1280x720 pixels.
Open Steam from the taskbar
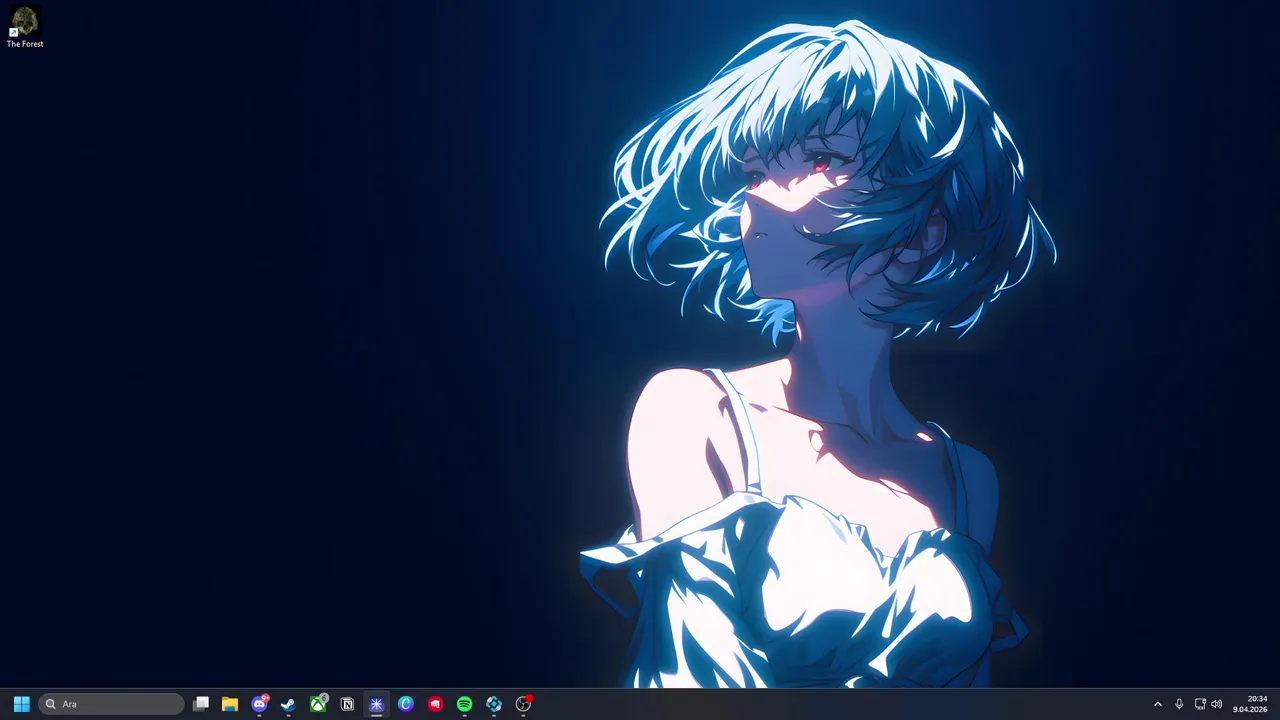288,704
